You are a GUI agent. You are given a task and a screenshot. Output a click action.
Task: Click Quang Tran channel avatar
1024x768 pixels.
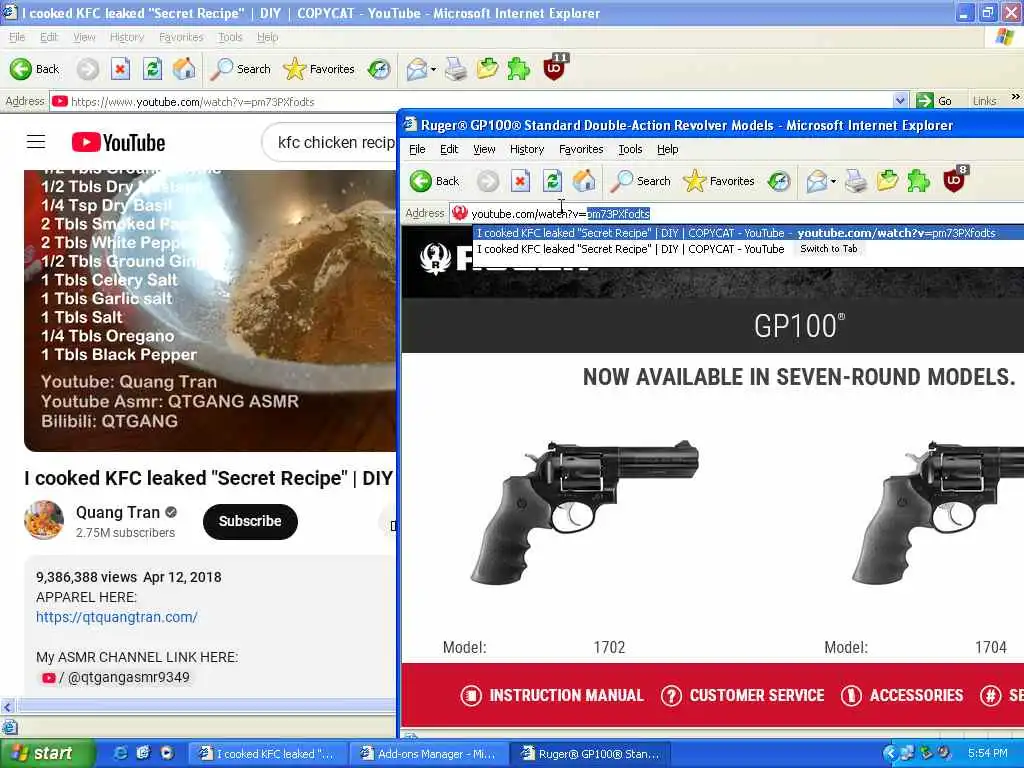44,520
